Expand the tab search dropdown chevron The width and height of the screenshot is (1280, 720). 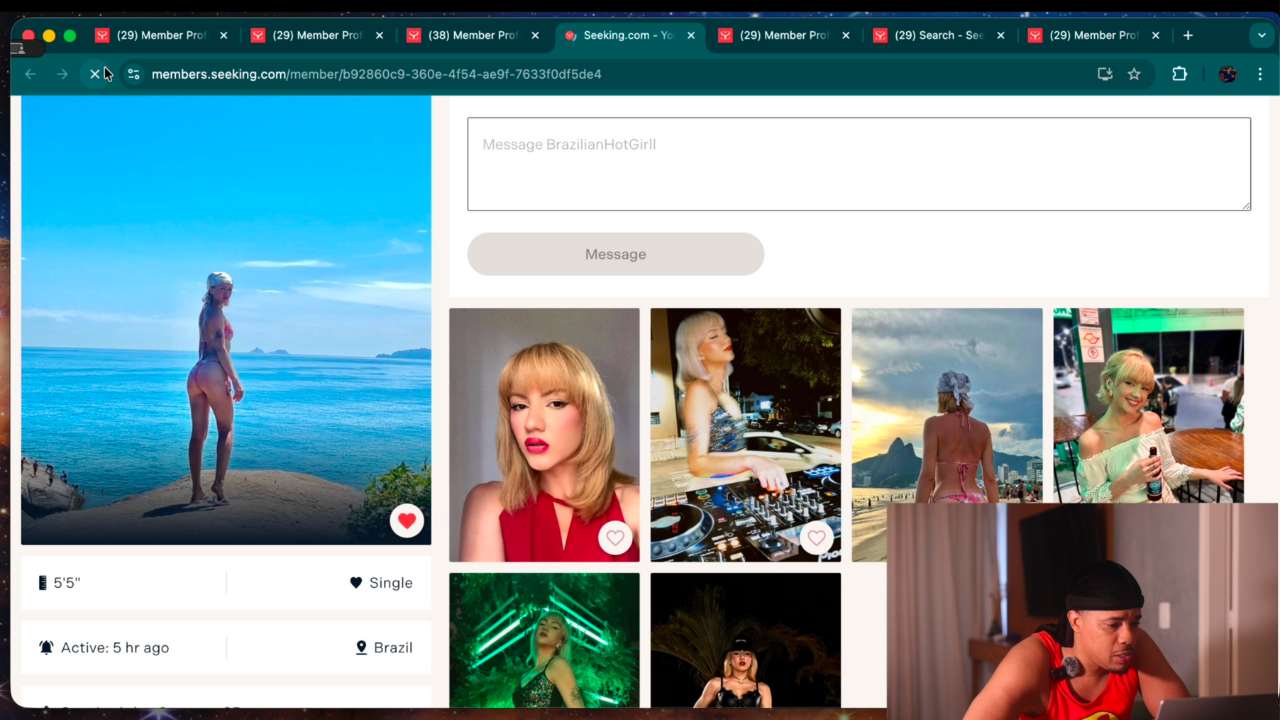click(x=1261, y=35)
